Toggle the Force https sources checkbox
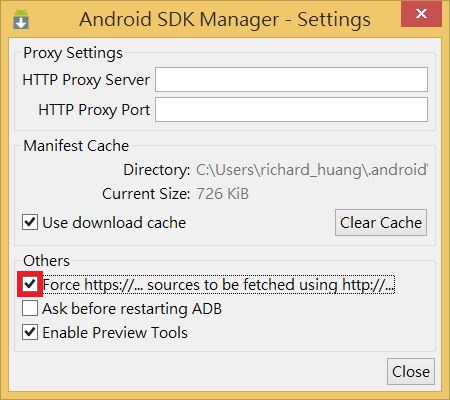 [30, 284]
